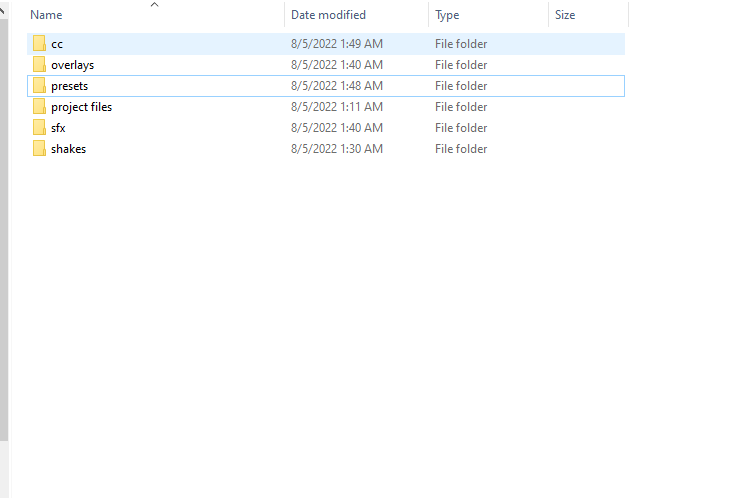Click the cc folder icon
Screen dimensions: 746x498
point(39,44)
